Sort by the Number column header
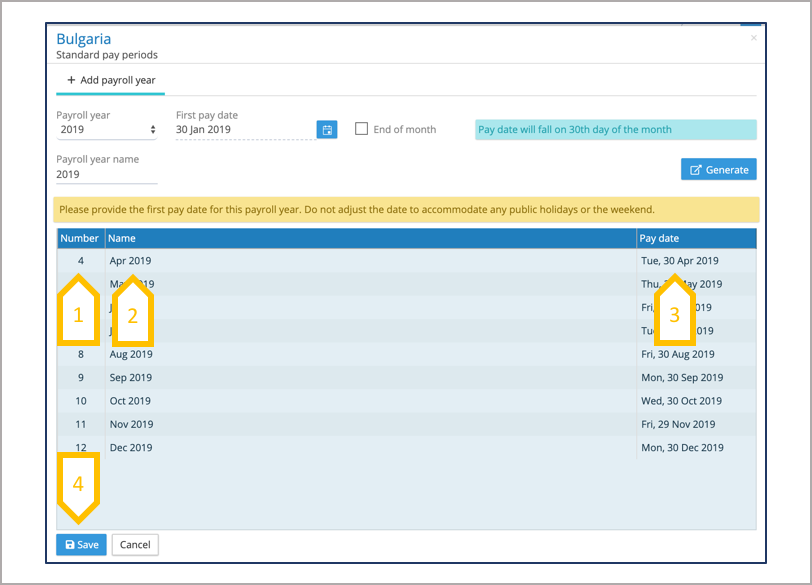Image resolution: width=812 pixels, height=585 pixels. [x=80, y=238]
